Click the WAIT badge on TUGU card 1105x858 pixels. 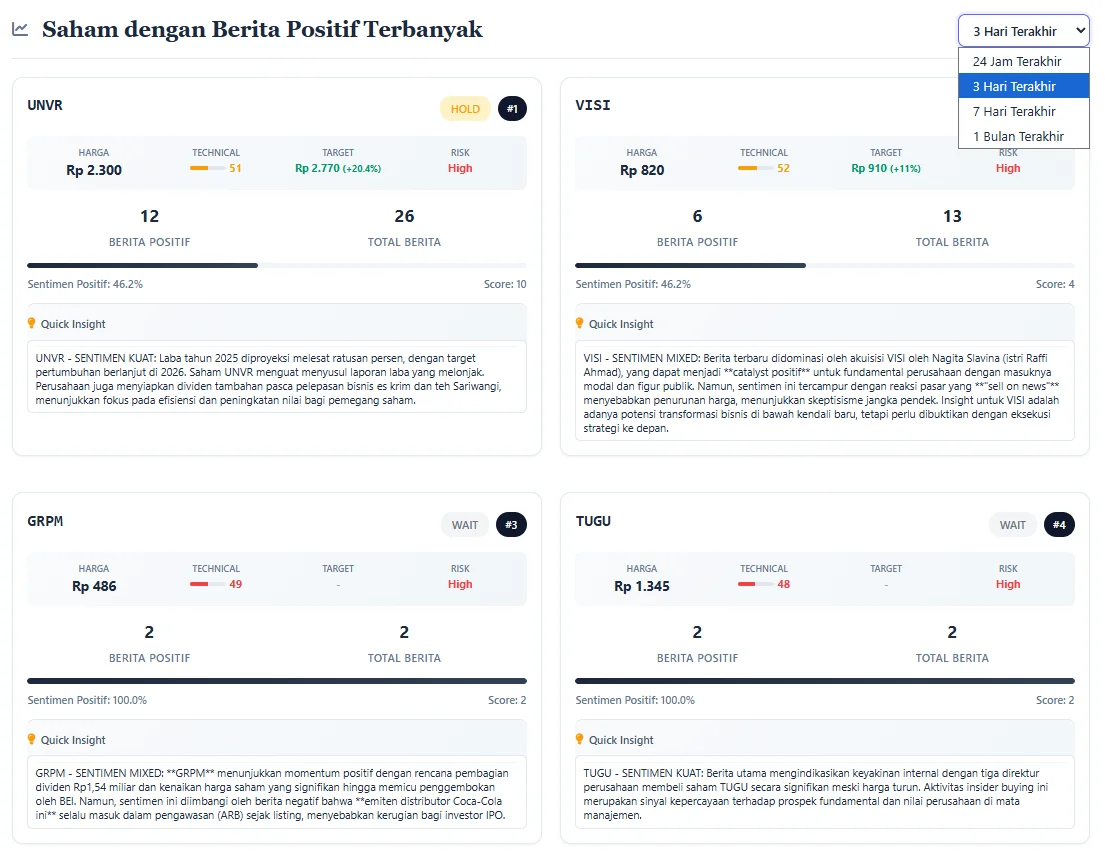click(1013, 525)
